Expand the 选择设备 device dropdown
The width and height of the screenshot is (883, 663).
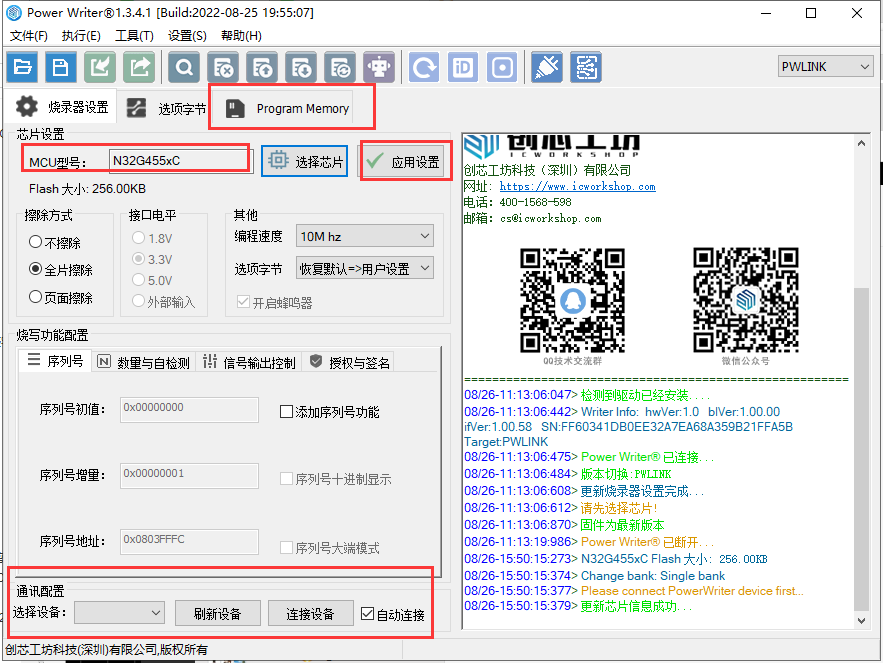(x=119, y=613)
